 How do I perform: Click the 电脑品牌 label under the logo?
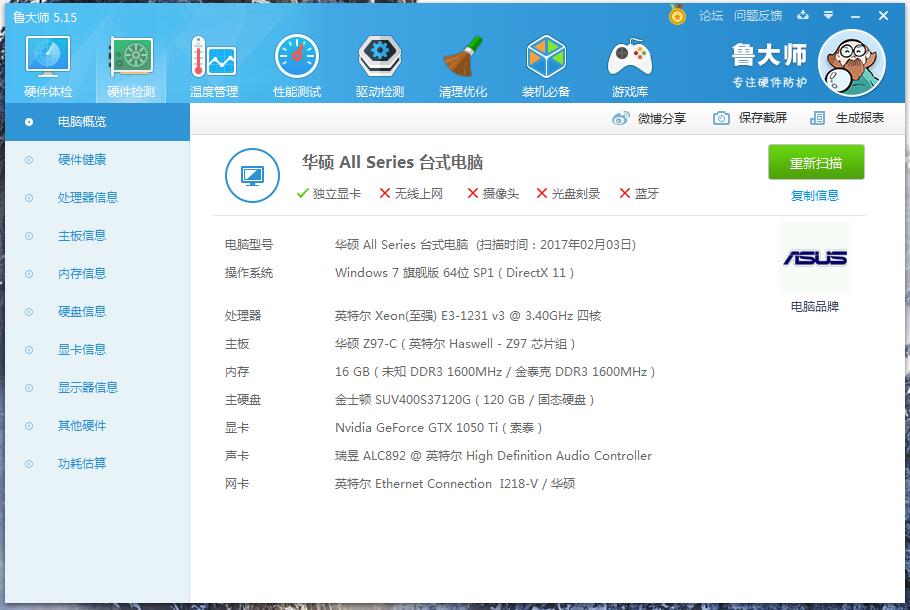point(815,306)
